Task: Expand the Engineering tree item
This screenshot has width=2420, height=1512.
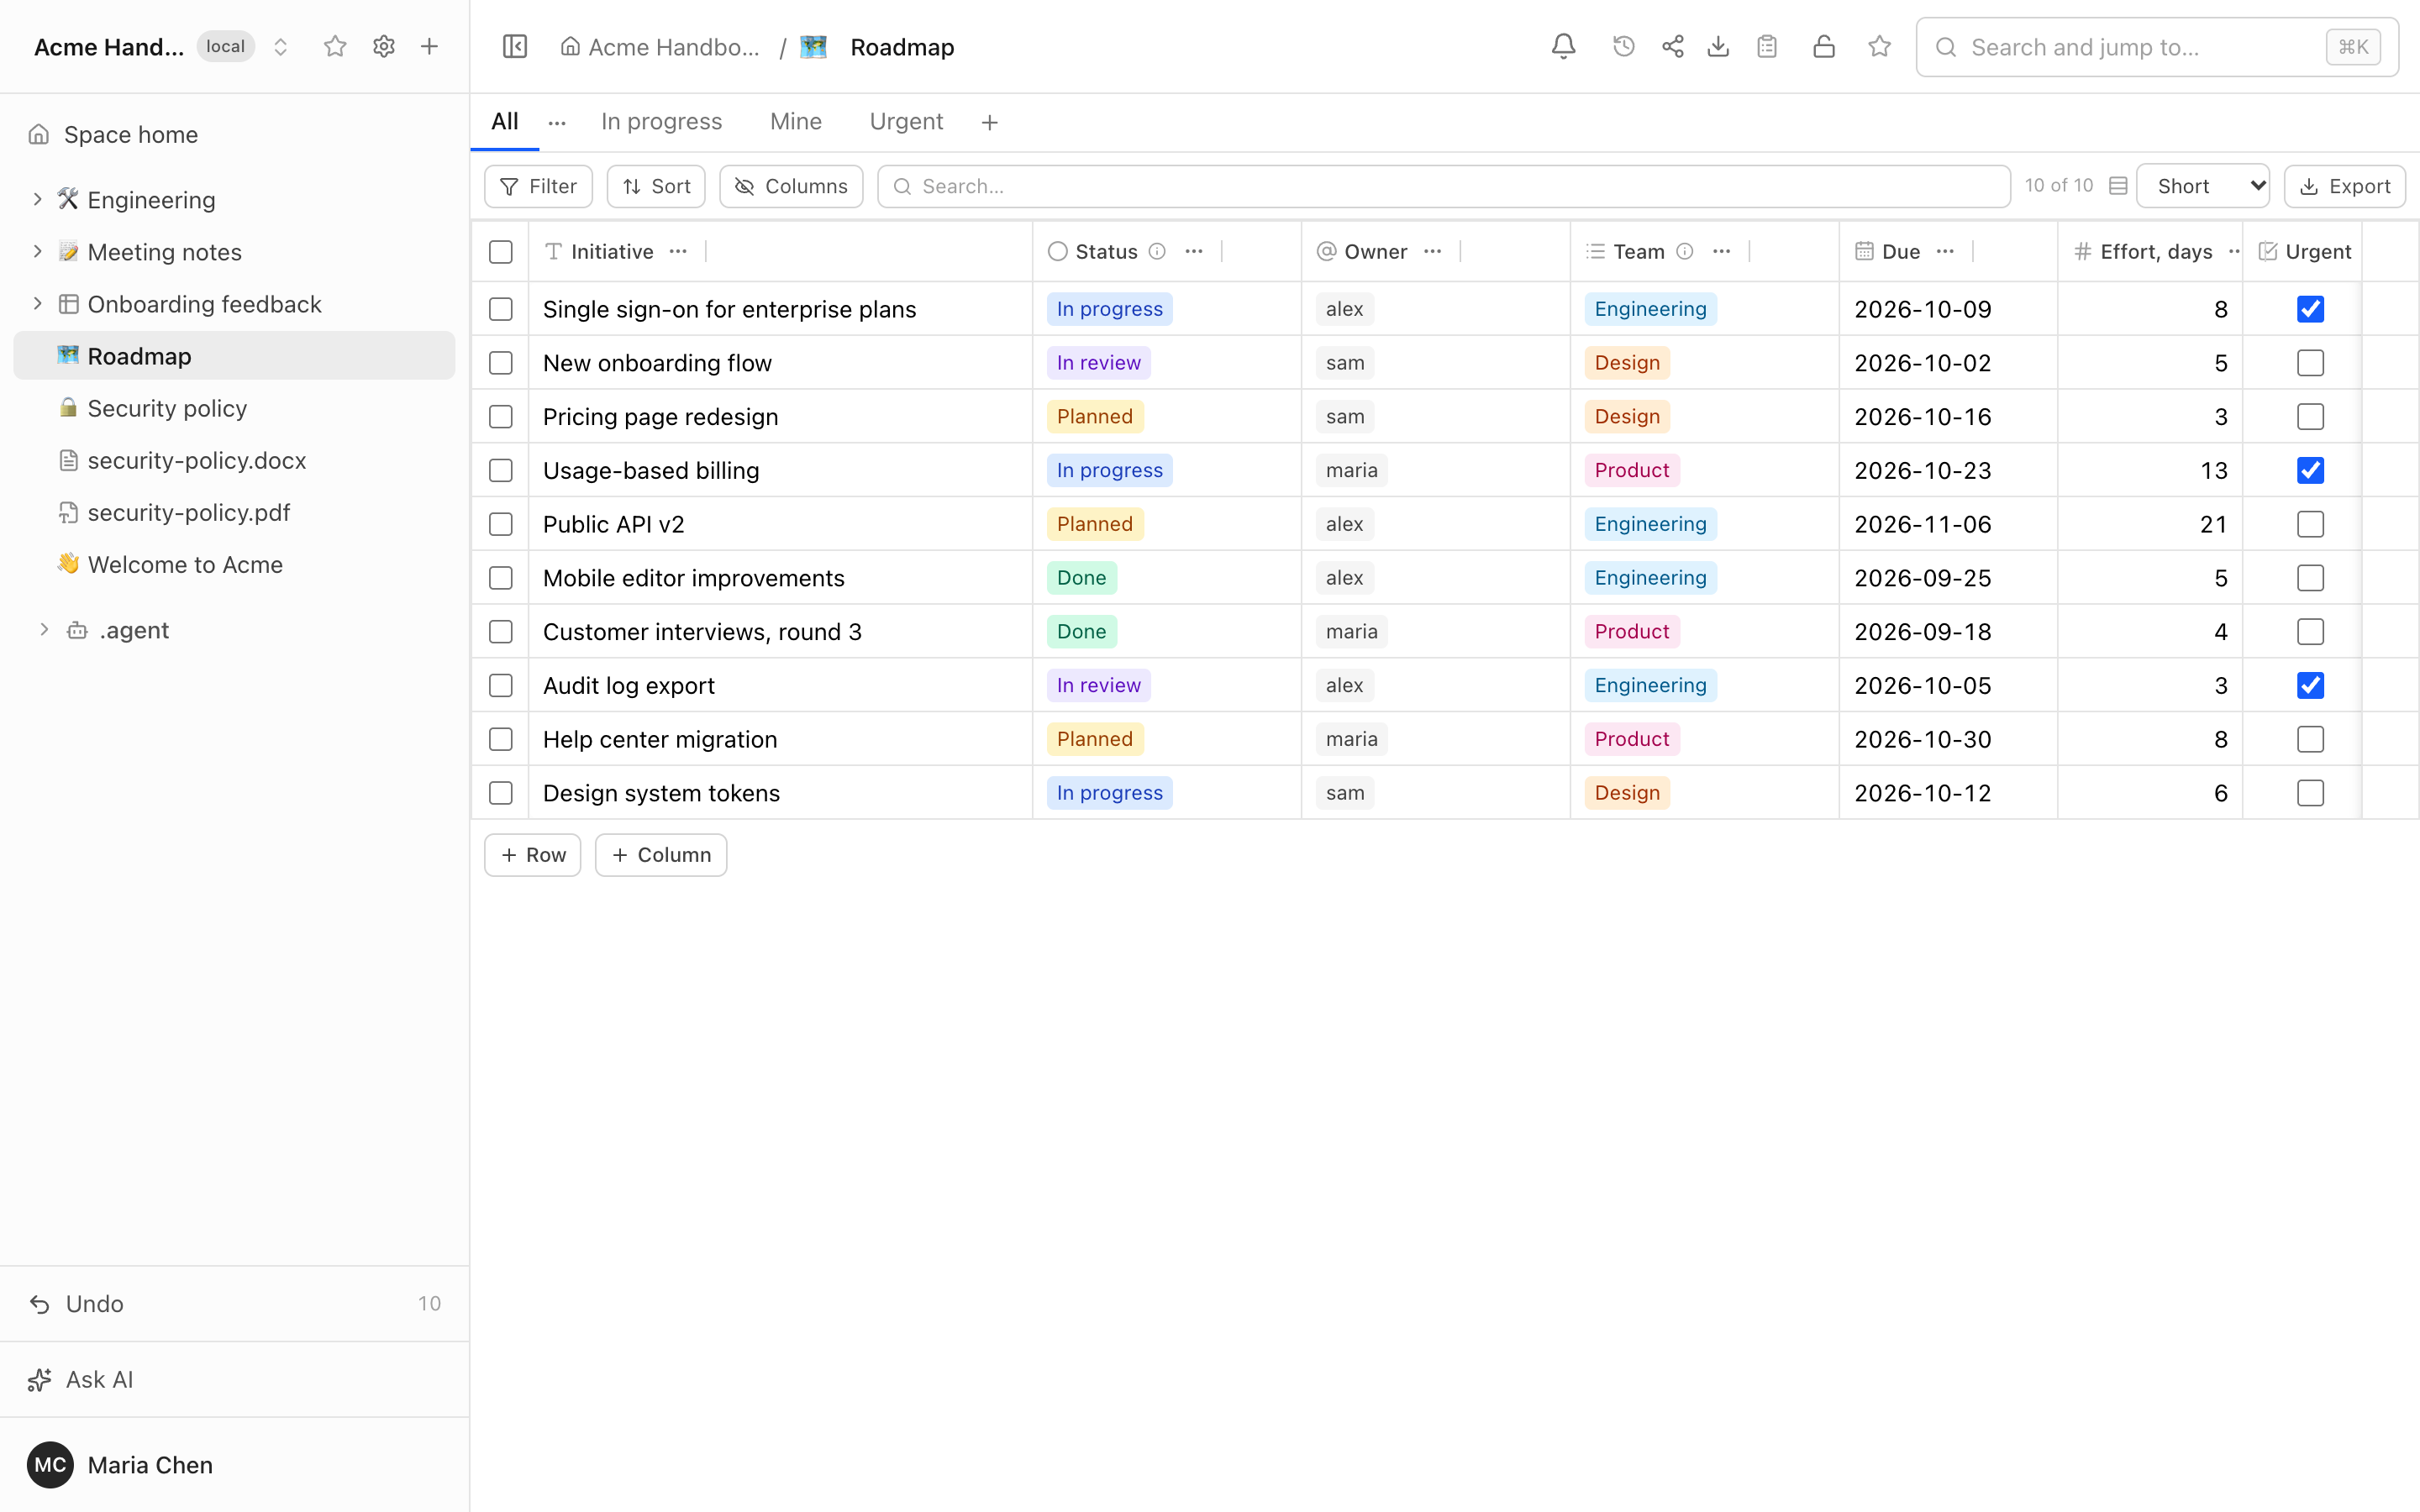Action: click(x=37, y=199)
